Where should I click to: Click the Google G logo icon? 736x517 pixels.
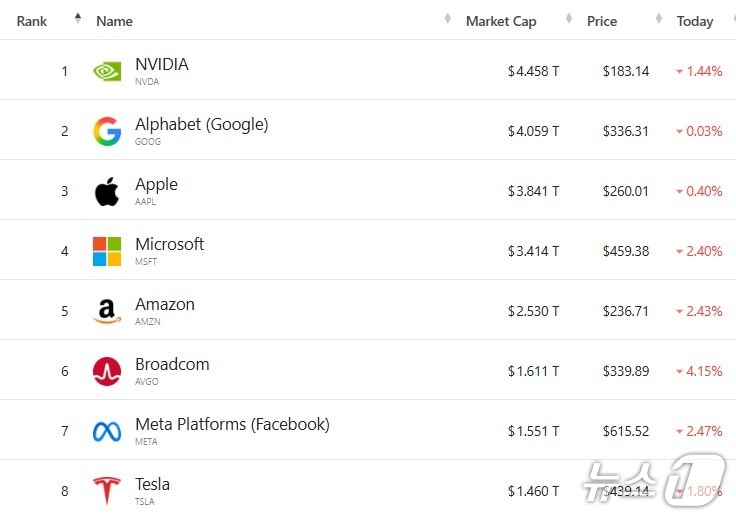107,131
